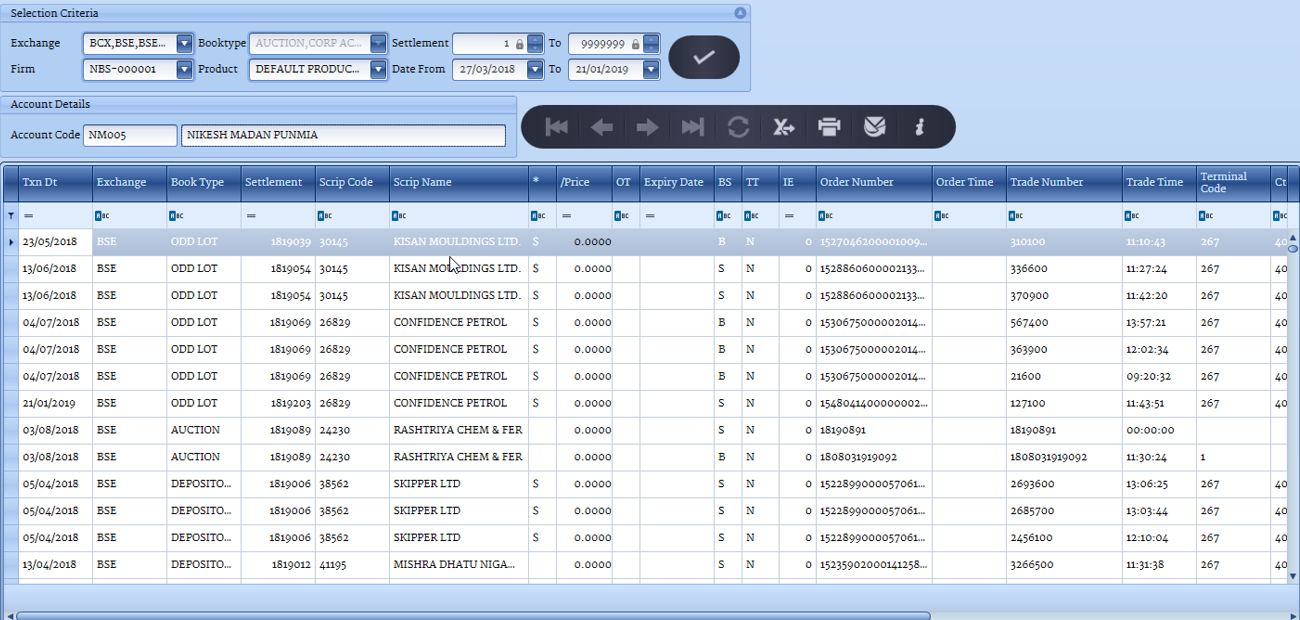This screenshot has width=1300, height=620.
Task: Click the print icon
Action: pos(829,127)
